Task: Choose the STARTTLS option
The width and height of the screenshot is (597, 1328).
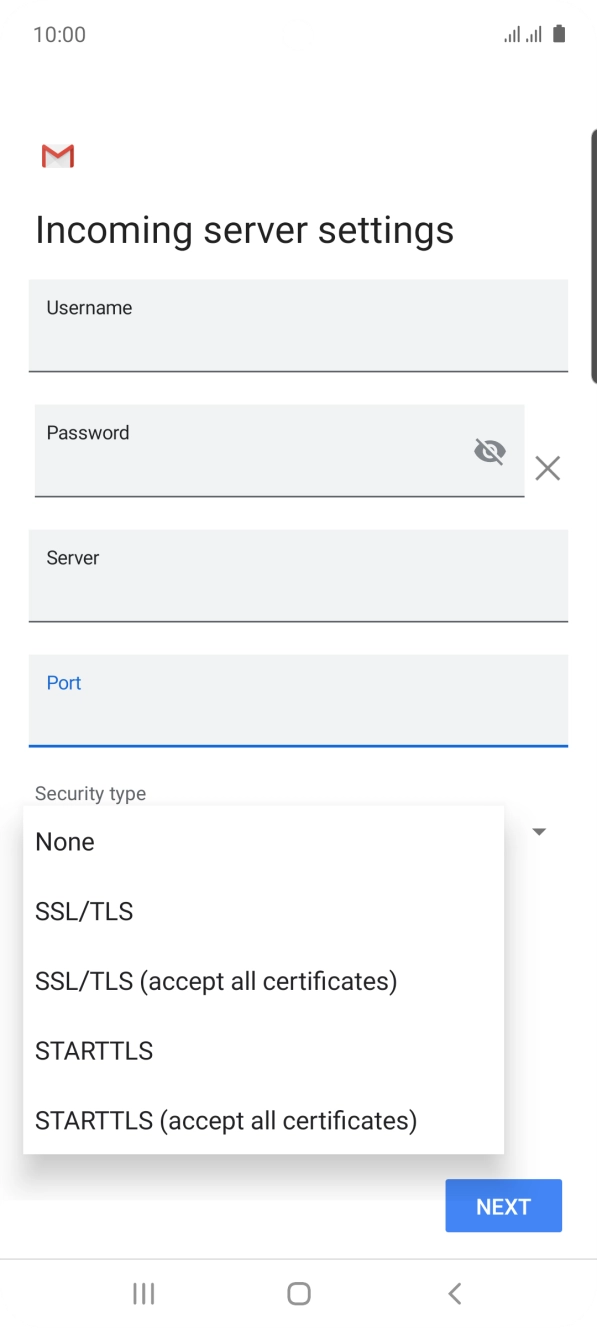Action: (263, 1051)
